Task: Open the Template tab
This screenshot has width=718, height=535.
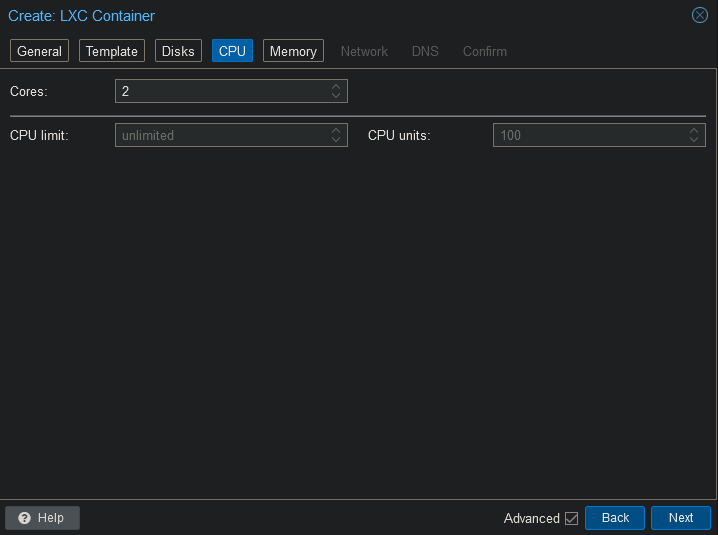Action: coord(111,51)
